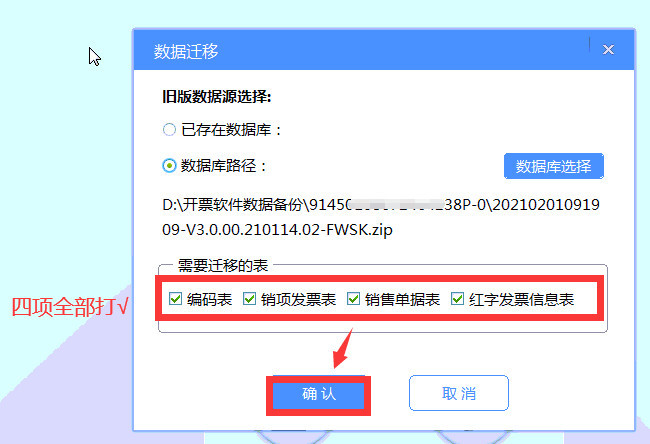Confirm migration with the 确认 button
Screen dimensions: 650x444
point(318,394)
